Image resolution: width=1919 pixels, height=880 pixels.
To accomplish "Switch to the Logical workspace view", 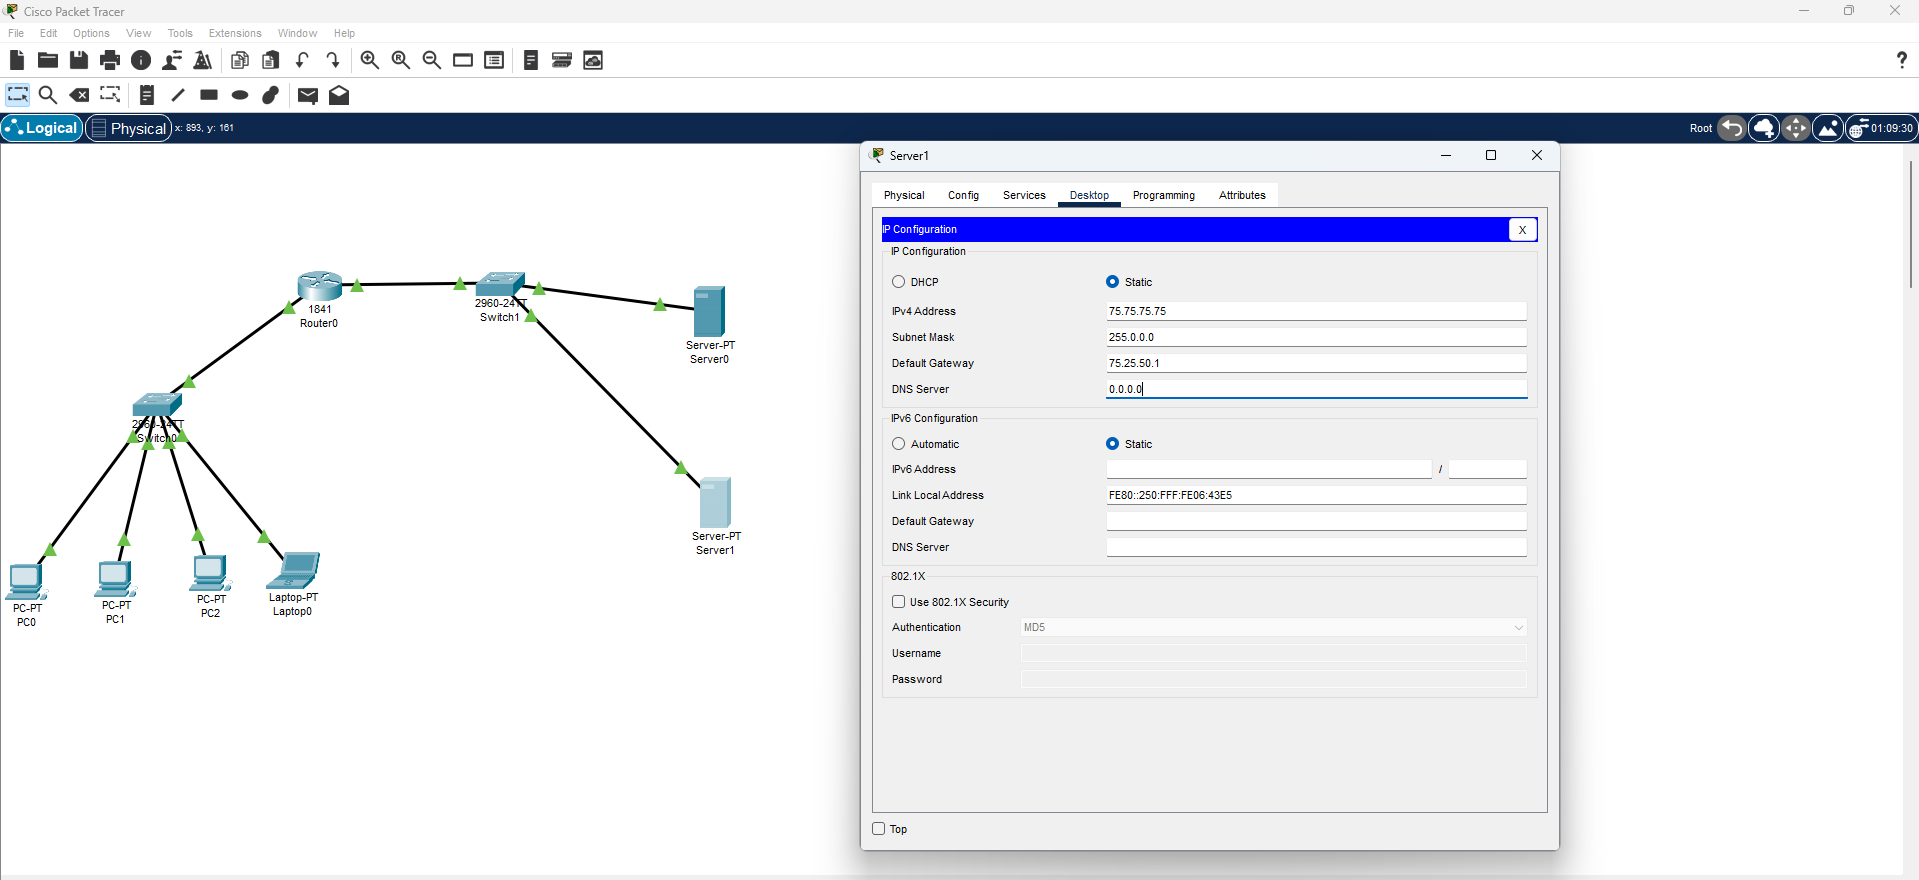I will click(x=42, y=128).
